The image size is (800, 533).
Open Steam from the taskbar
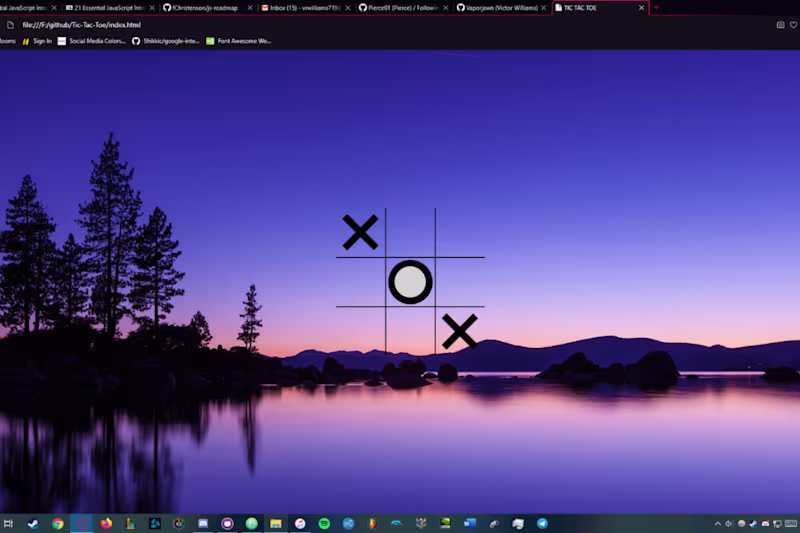point(33,523)
